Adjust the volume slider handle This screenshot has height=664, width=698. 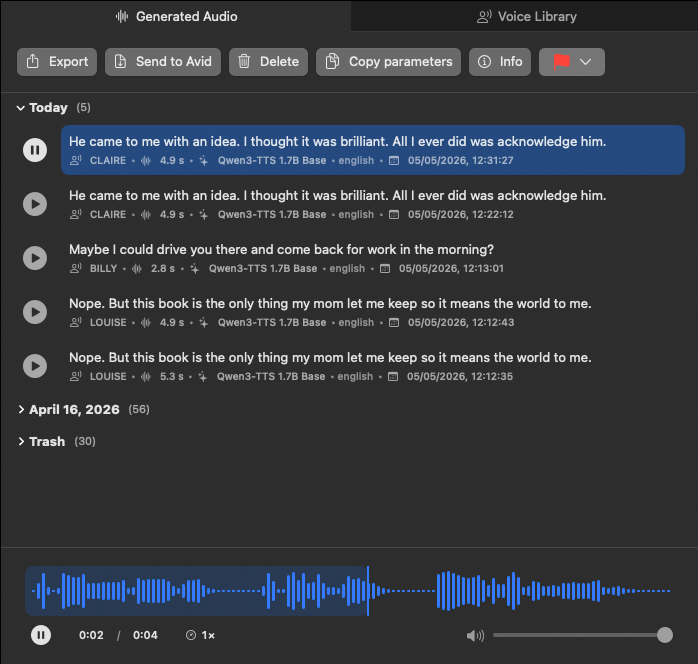click(665, 635)
